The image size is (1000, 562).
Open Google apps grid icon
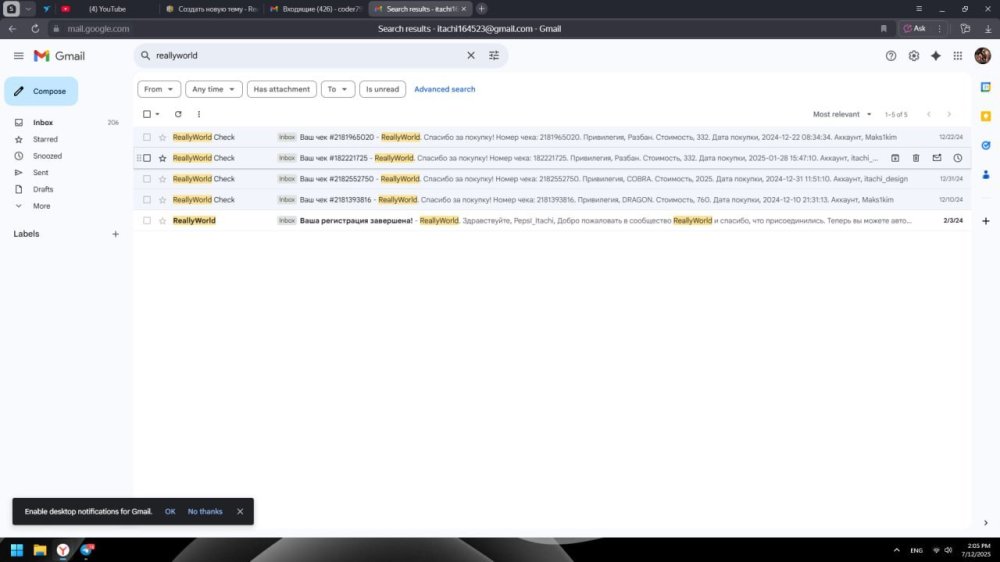tap(958, 56)
